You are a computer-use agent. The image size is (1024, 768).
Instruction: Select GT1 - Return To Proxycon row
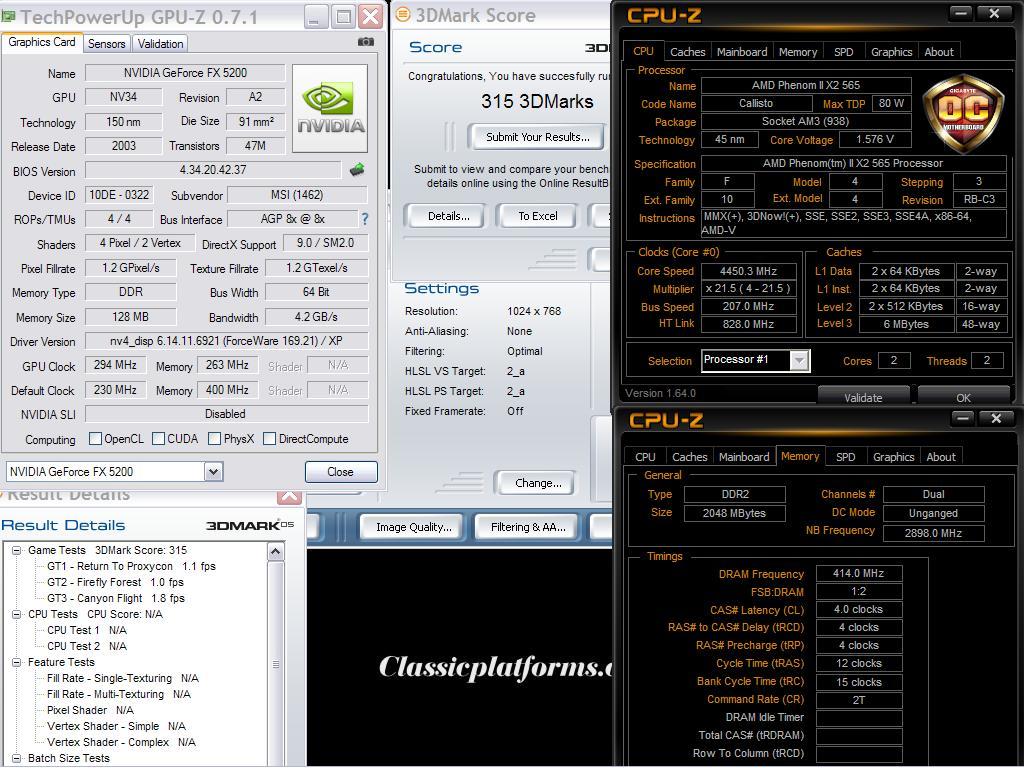click(131, 566)
